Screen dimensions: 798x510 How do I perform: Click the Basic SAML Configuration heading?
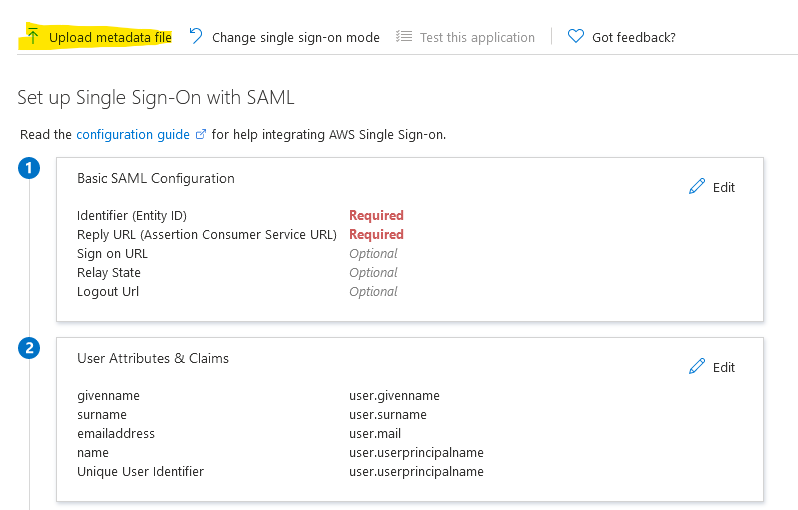156,178
